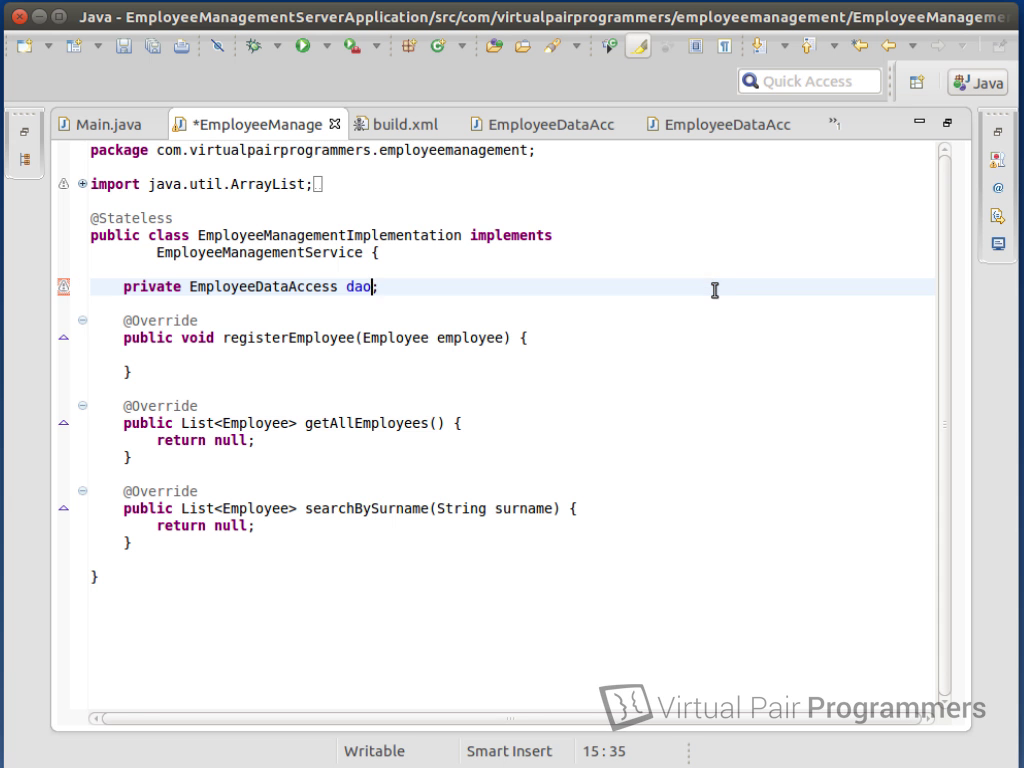Open EmployeeDataAcc tab next to build.xml

click(x=543, y=124)
